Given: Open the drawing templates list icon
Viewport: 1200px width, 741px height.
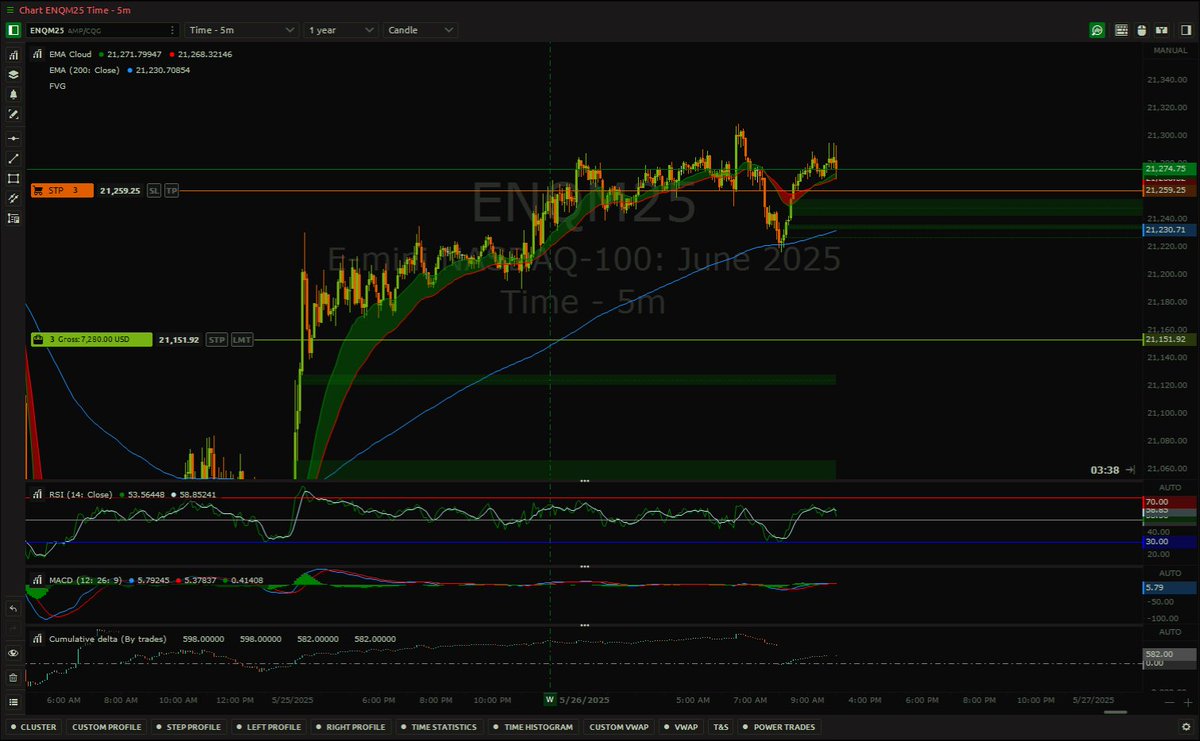Looking at the screenshot, I should [x=13, y=218].
